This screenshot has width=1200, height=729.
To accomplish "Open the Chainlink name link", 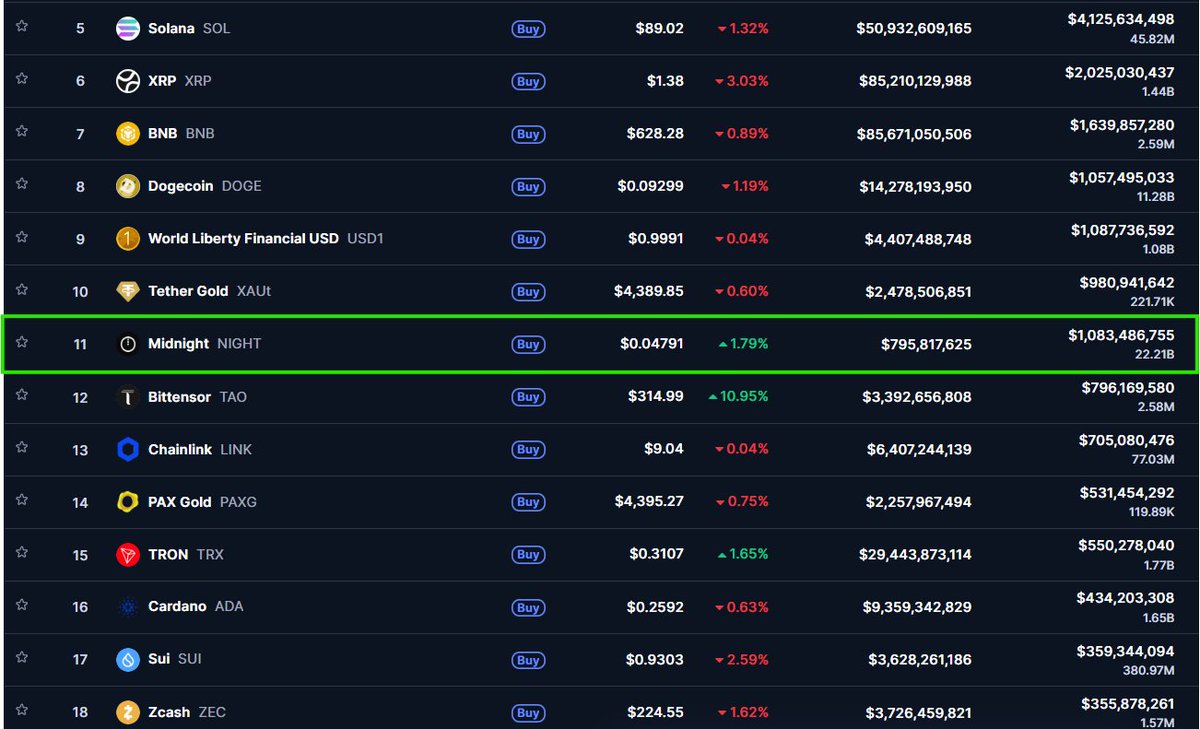I will [180, 450].
